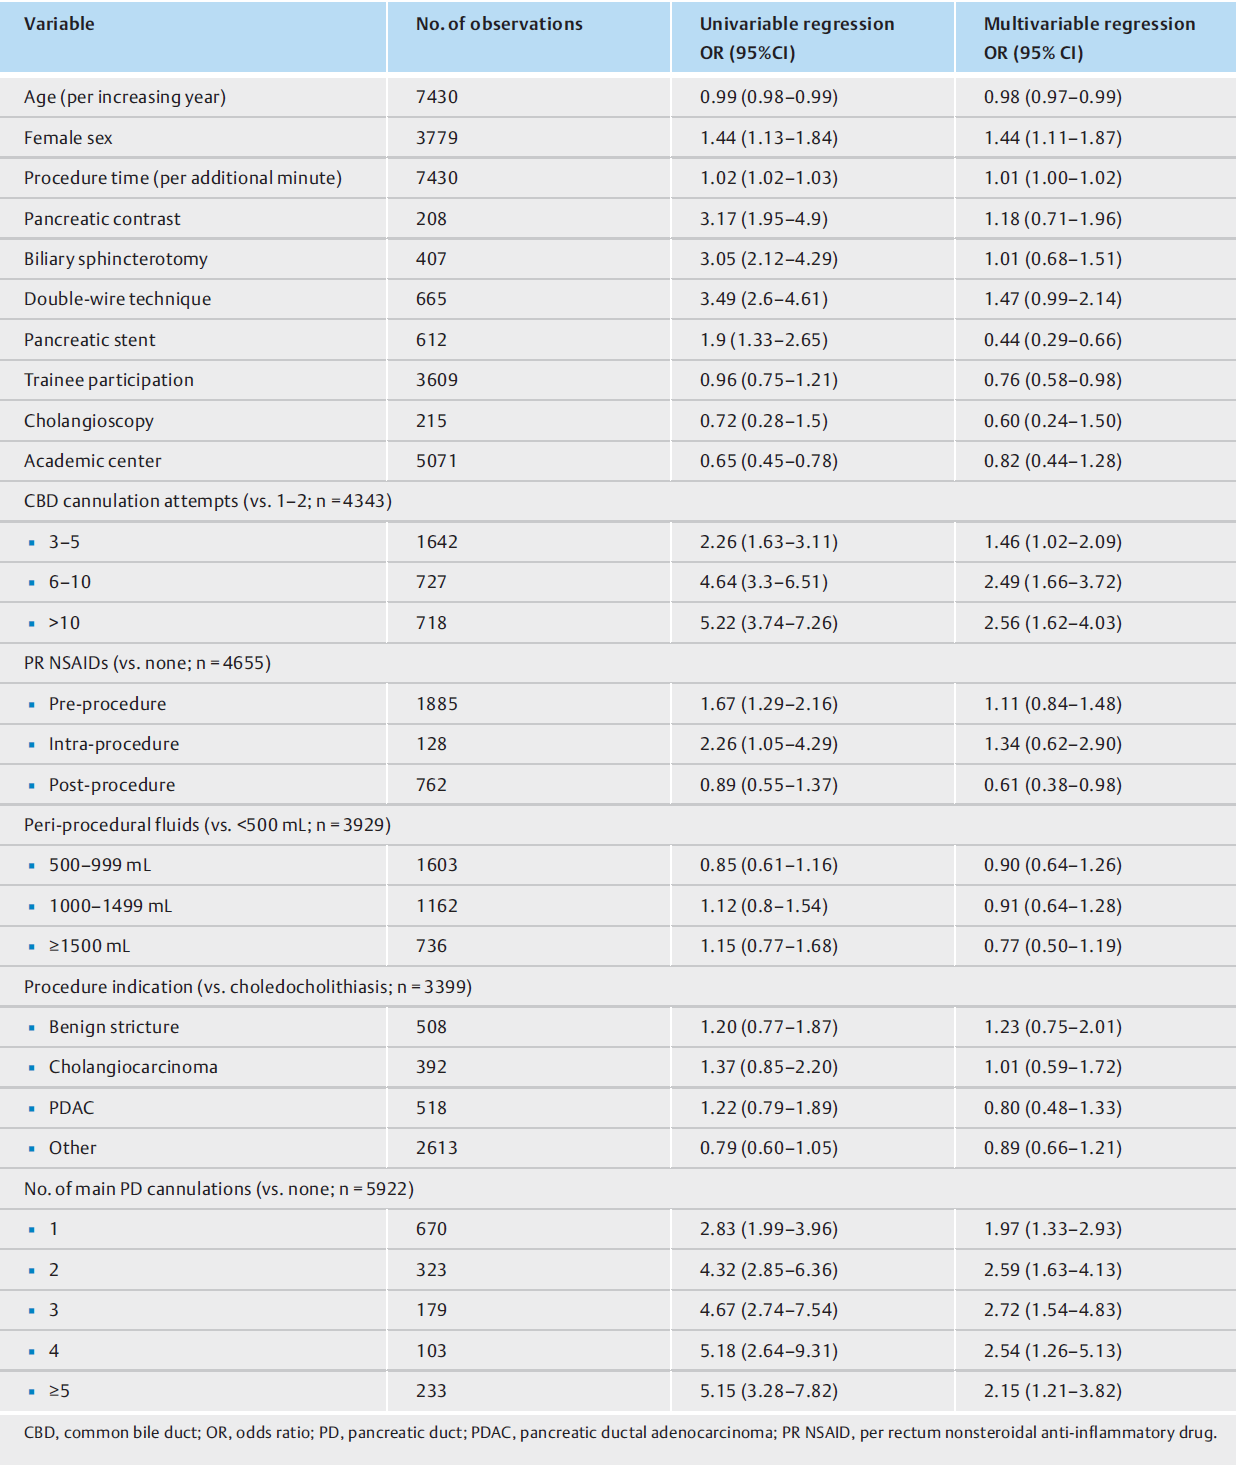Select the 'Multivariable regression' column header
The width and height of the screenshot is (1236, 1465).
1089,24
